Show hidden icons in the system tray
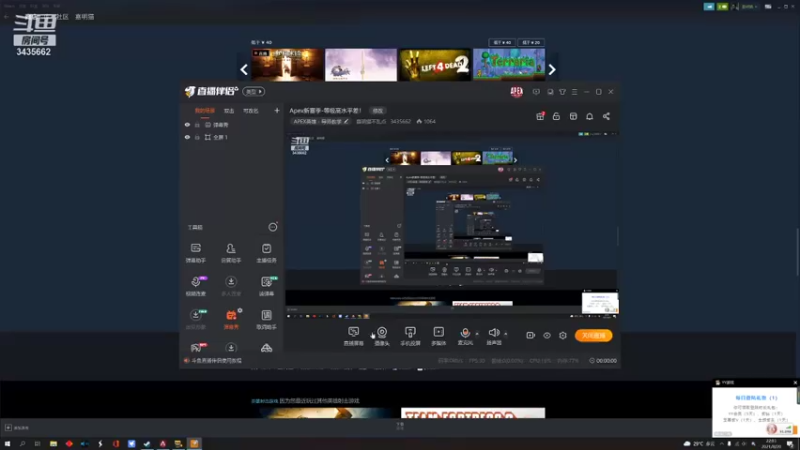This screenshot has width=800, height=450. tap(721, 444)
